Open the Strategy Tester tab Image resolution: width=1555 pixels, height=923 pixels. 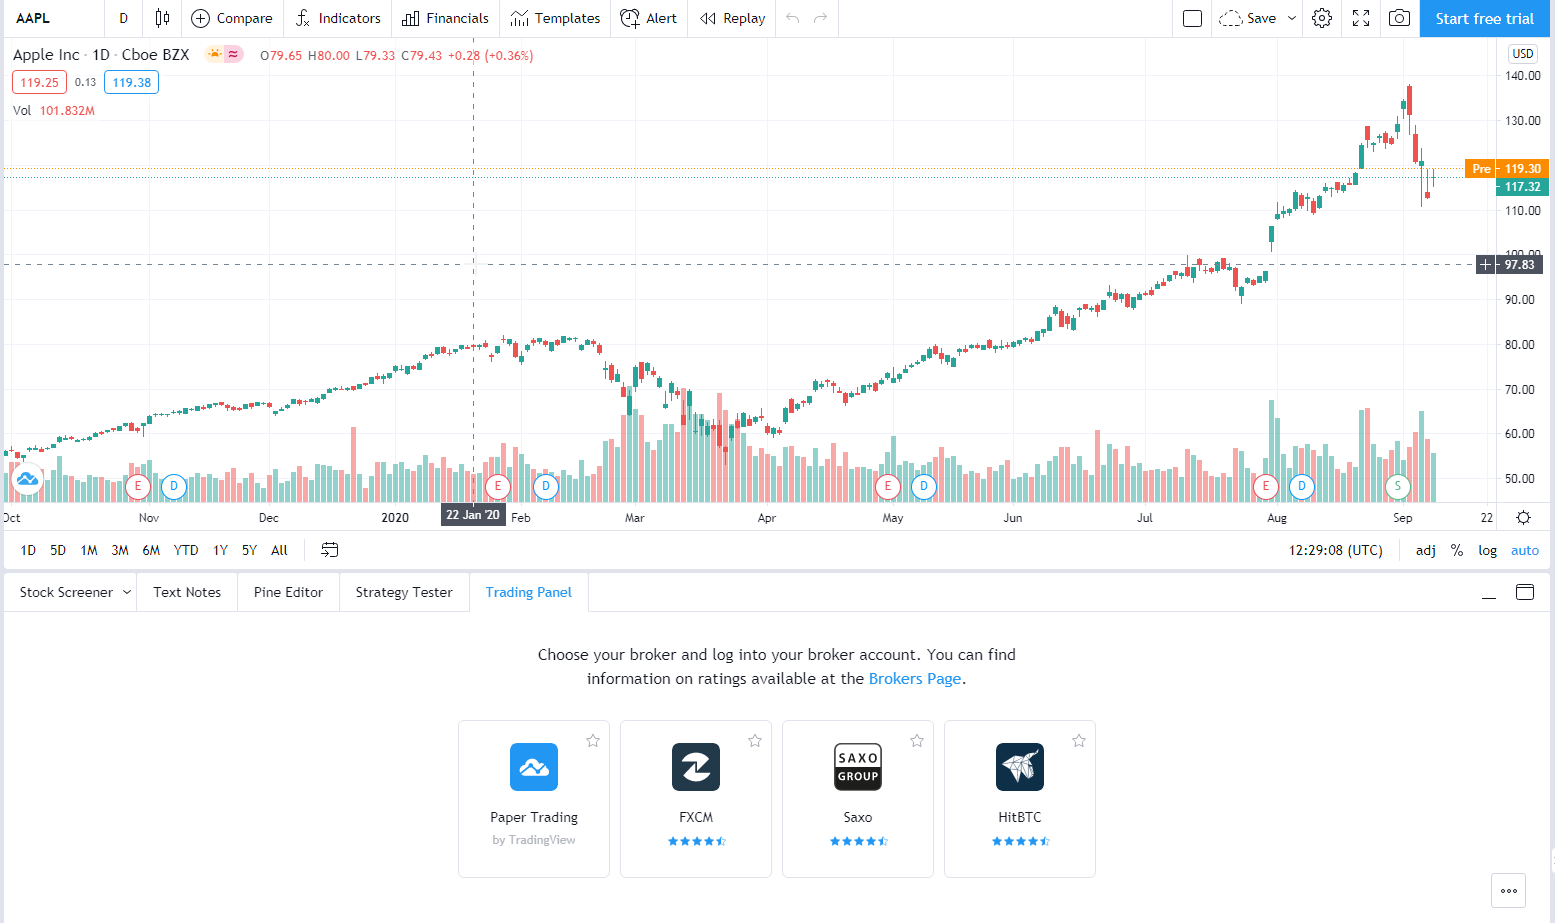pos(404,592)
